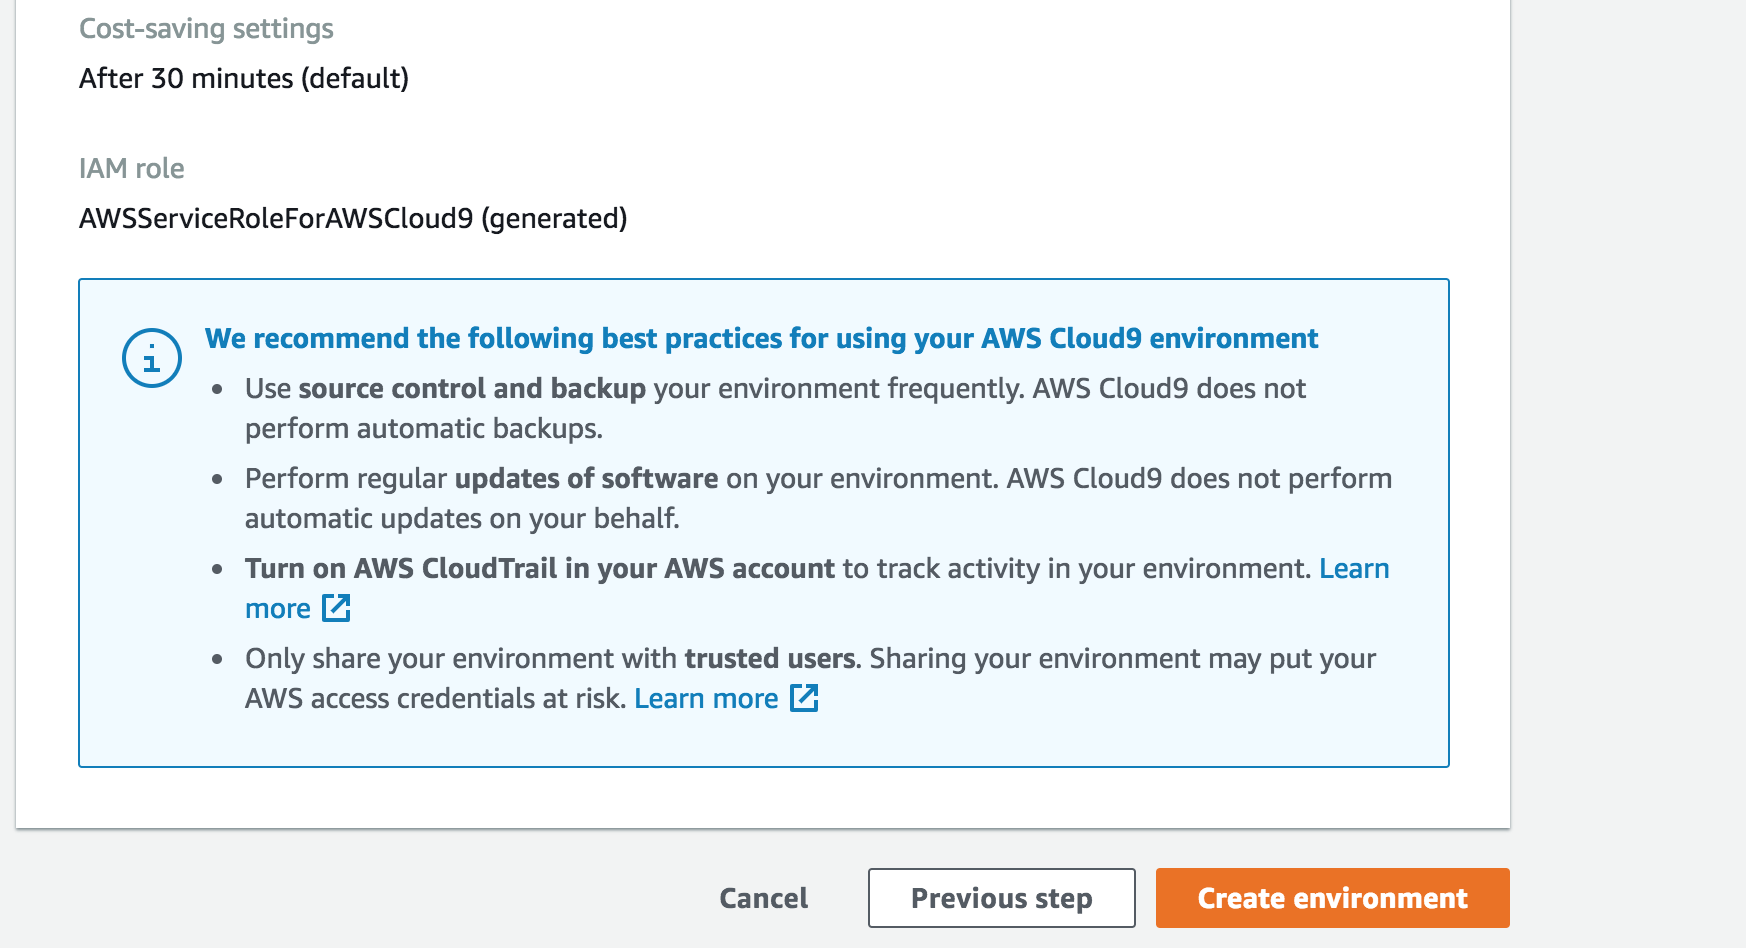Screen dimensions: 1746x948
Task: Click the orange Create environment button
Action: (1332, 898)
